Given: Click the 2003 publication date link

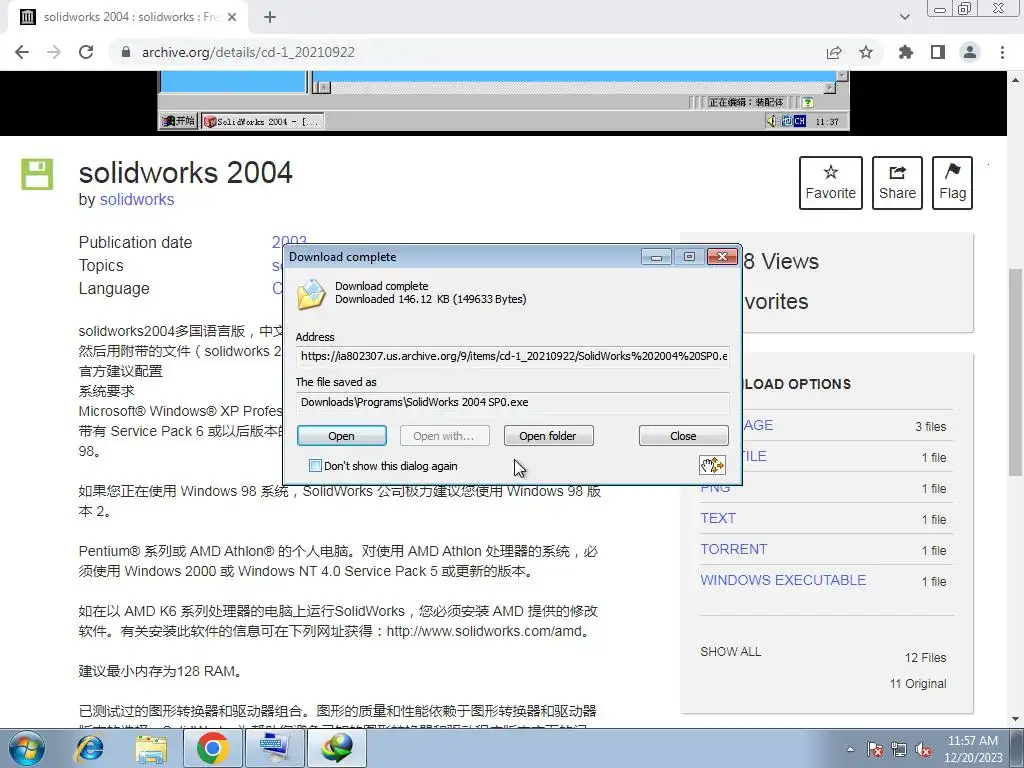Looking at the screenshot, I should click(289, 240).
